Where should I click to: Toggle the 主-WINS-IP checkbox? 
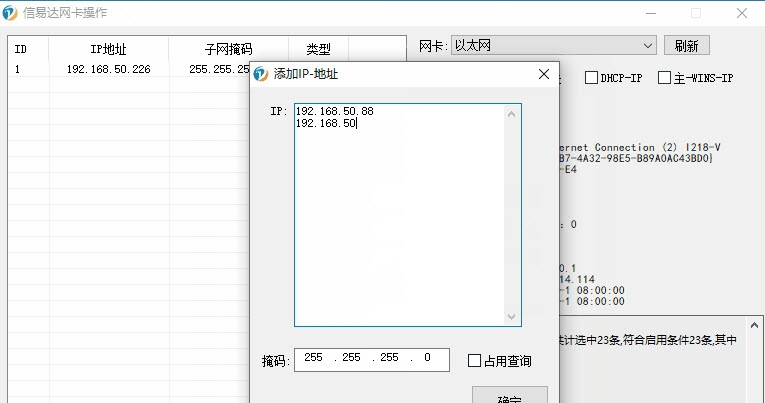pos(664,78)
